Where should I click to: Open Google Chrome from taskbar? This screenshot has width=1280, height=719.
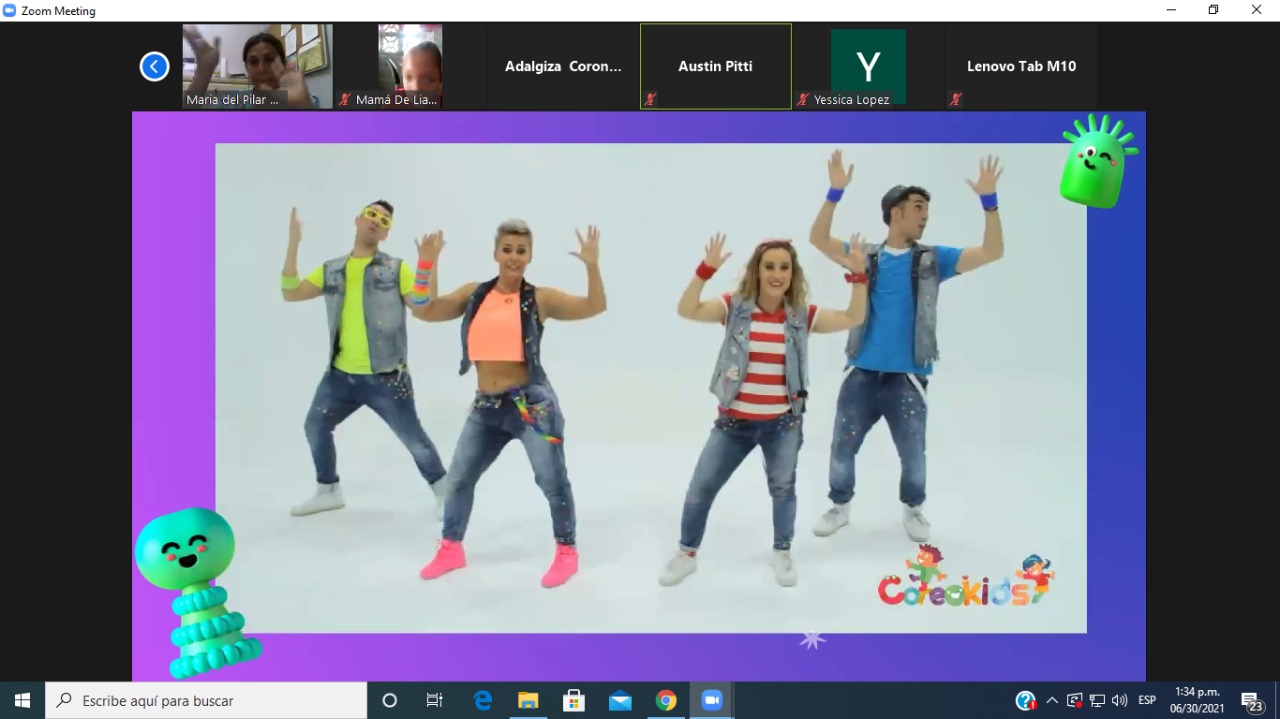point(666,700)
